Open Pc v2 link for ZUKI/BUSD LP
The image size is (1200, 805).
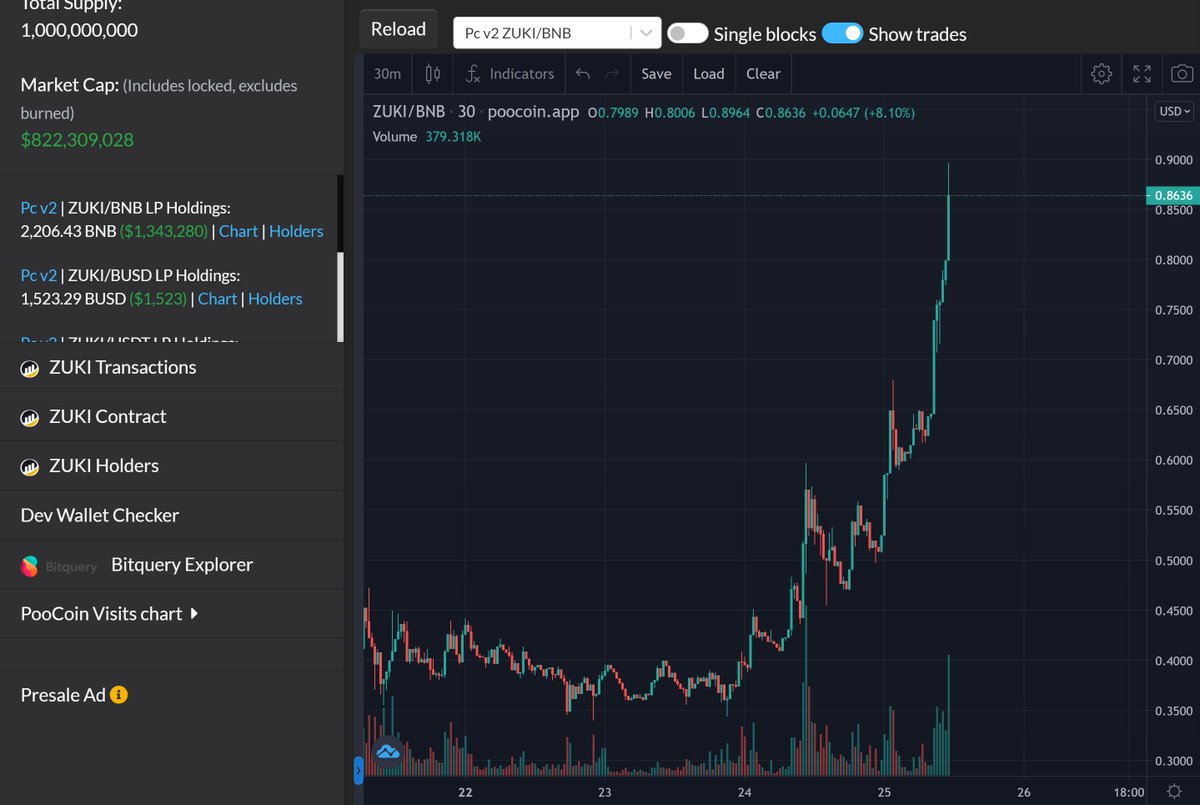pyautogui.click(x=39, y=275)
